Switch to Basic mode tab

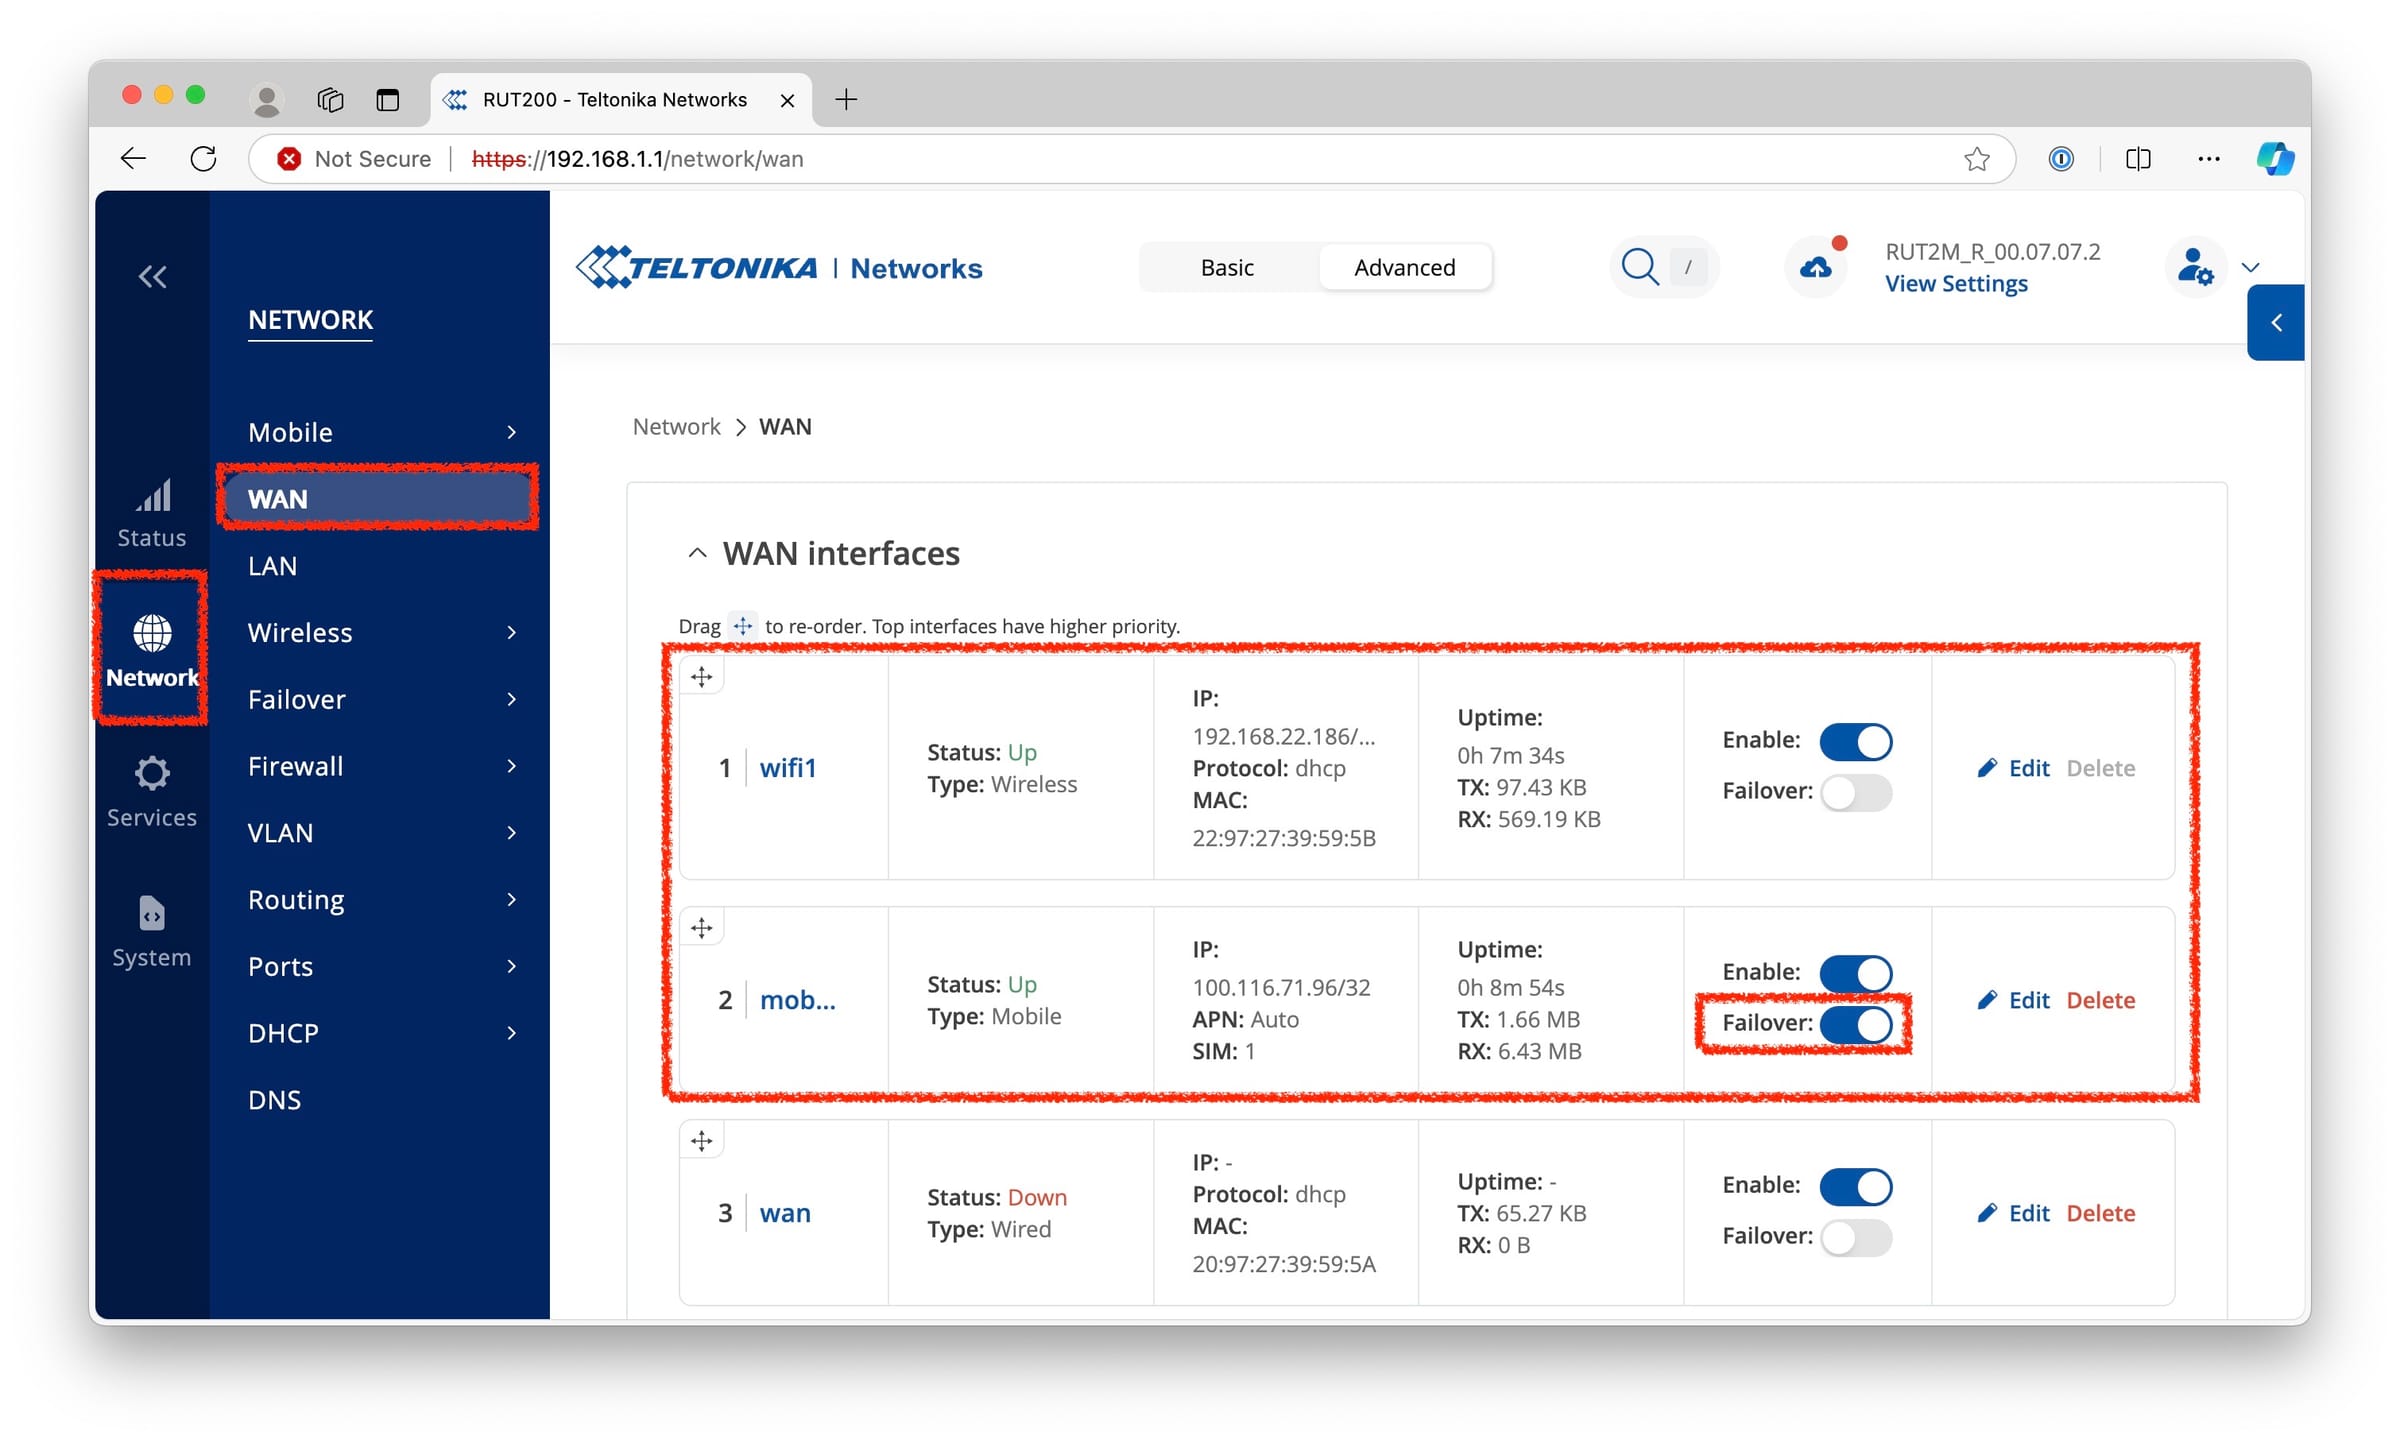[x=1227, y=267]
